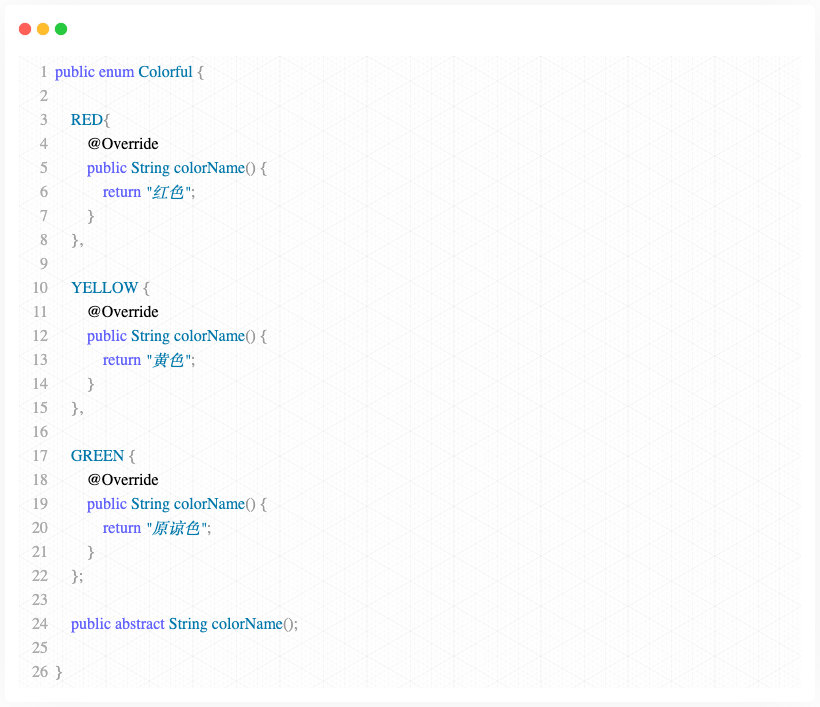Click the YELLOW enum constant
This screenshot has width=820, height=707.
point(105,288)
